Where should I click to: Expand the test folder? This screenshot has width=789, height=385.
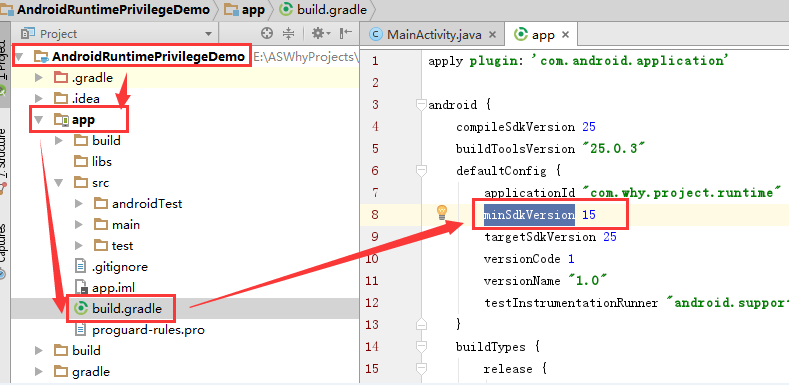(x=79, y=246)
